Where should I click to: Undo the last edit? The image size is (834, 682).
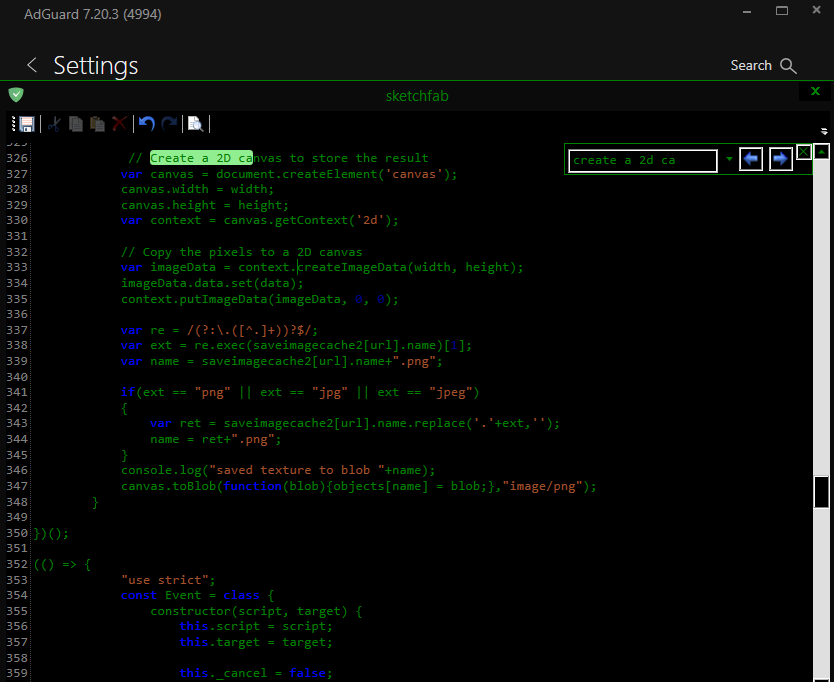[147, 124]
